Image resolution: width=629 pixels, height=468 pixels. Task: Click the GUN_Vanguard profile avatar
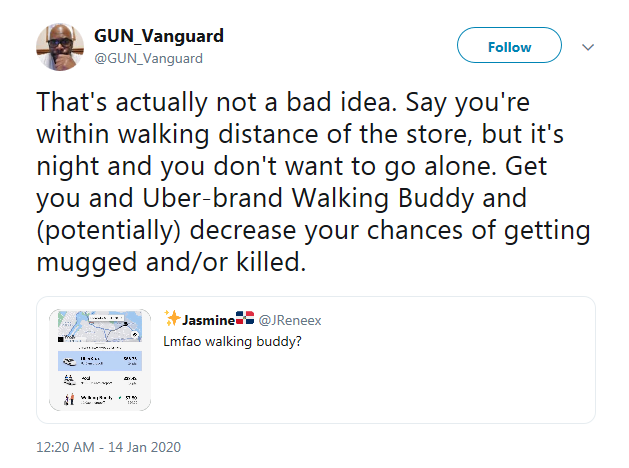(60, 46)
